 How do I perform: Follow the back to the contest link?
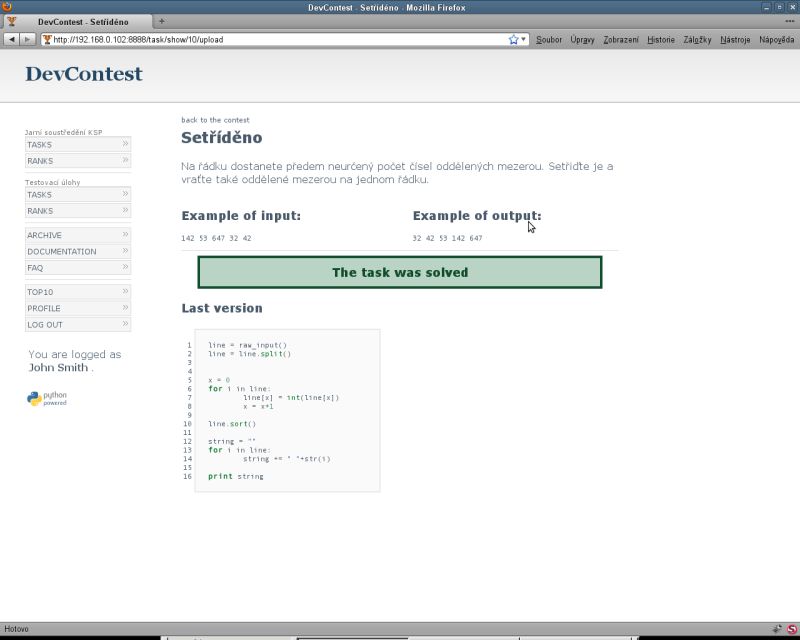coord(215,120)
